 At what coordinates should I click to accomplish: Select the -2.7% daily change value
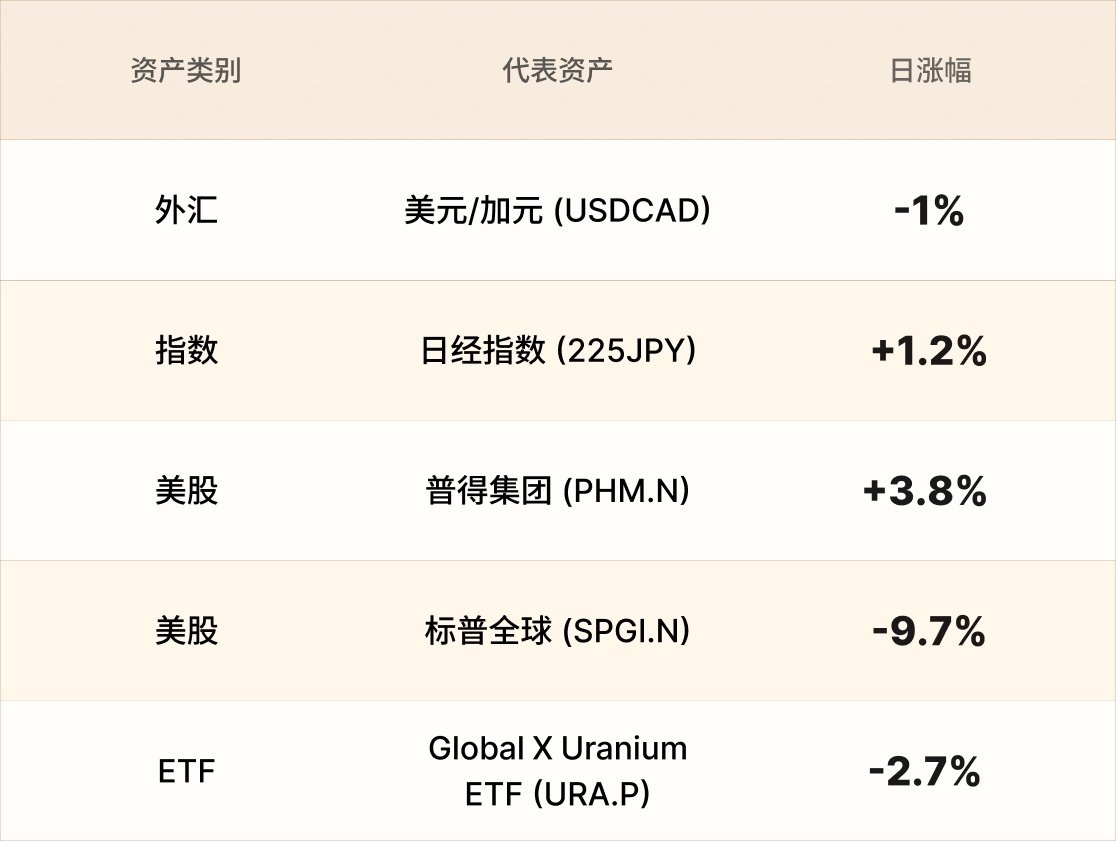tap(925, 771)
